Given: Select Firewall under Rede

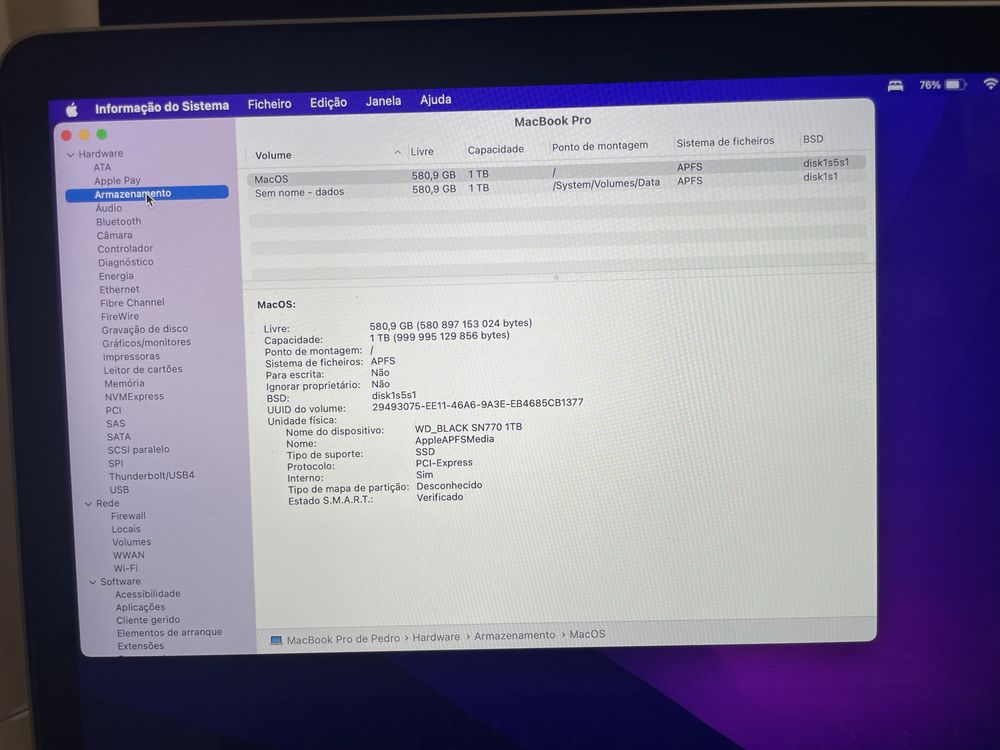Looking at the screenshot, I should 128,516.
